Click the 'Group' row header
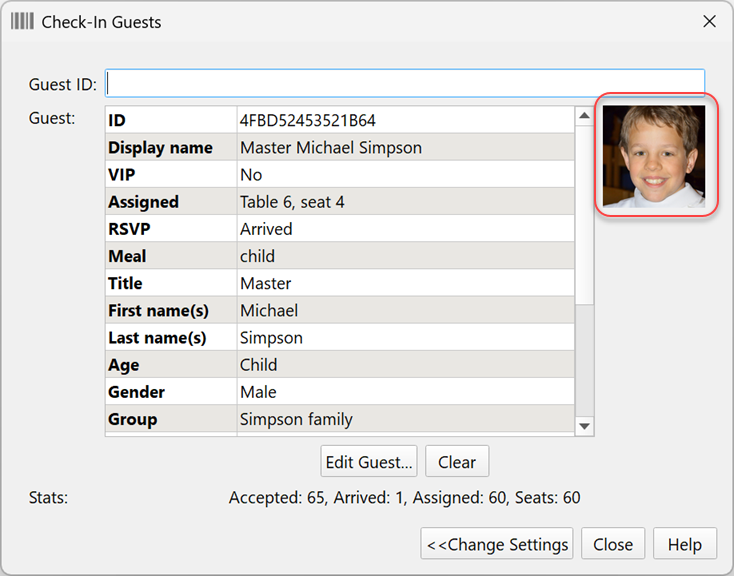Screen dimensions: 734x576 point(171,419)
